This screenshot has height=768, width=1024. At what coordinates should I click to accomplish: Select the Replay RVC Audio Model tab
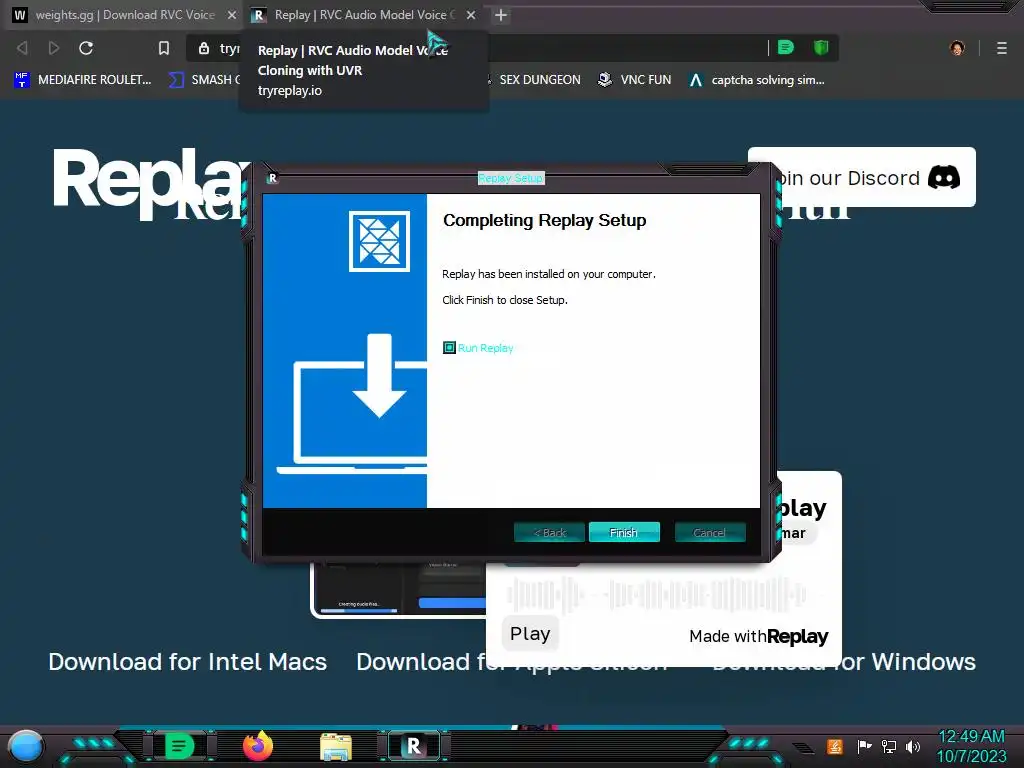coord(363,15)
